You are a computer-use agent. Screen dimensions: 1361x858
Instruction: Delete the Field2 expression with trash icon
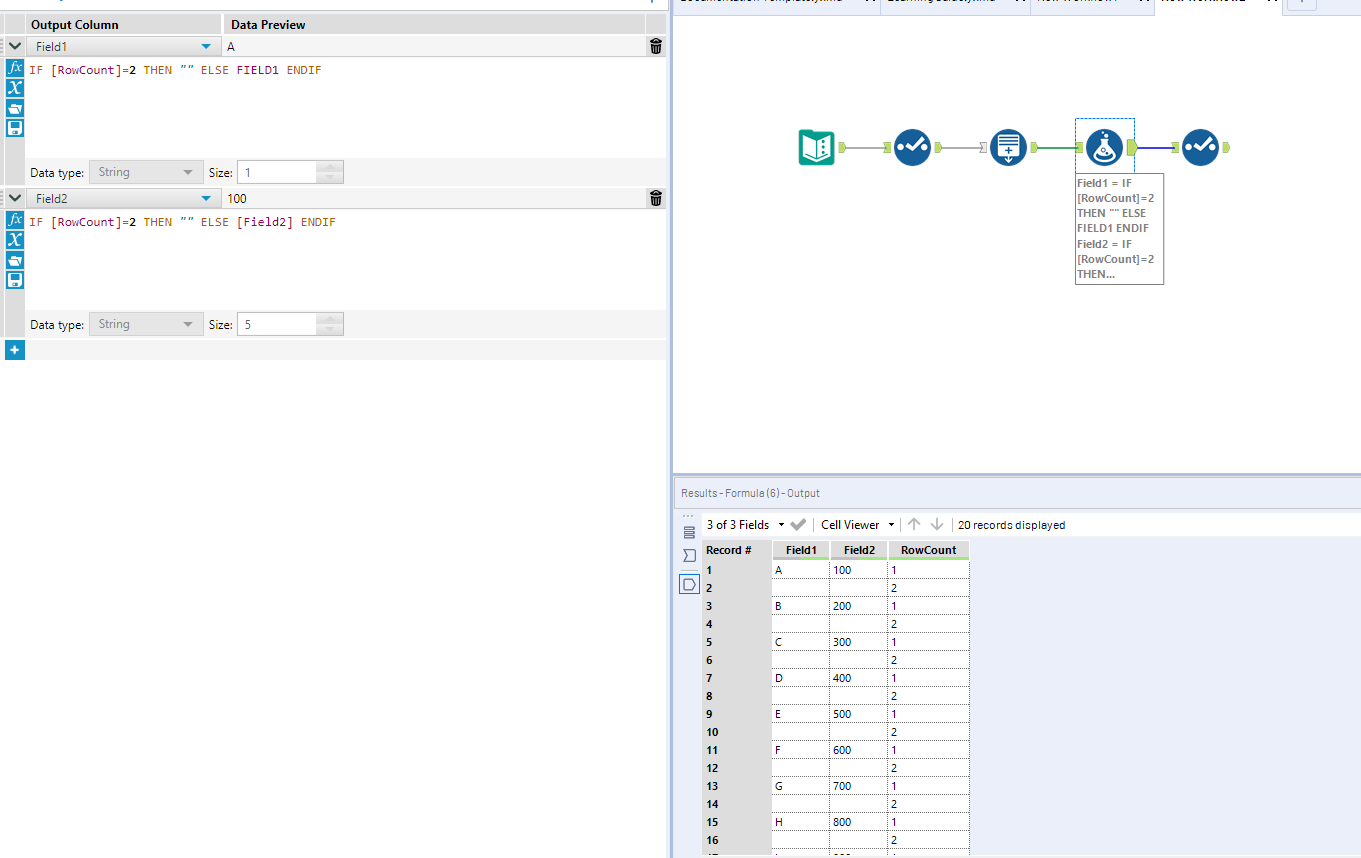(x=656, y=199)
